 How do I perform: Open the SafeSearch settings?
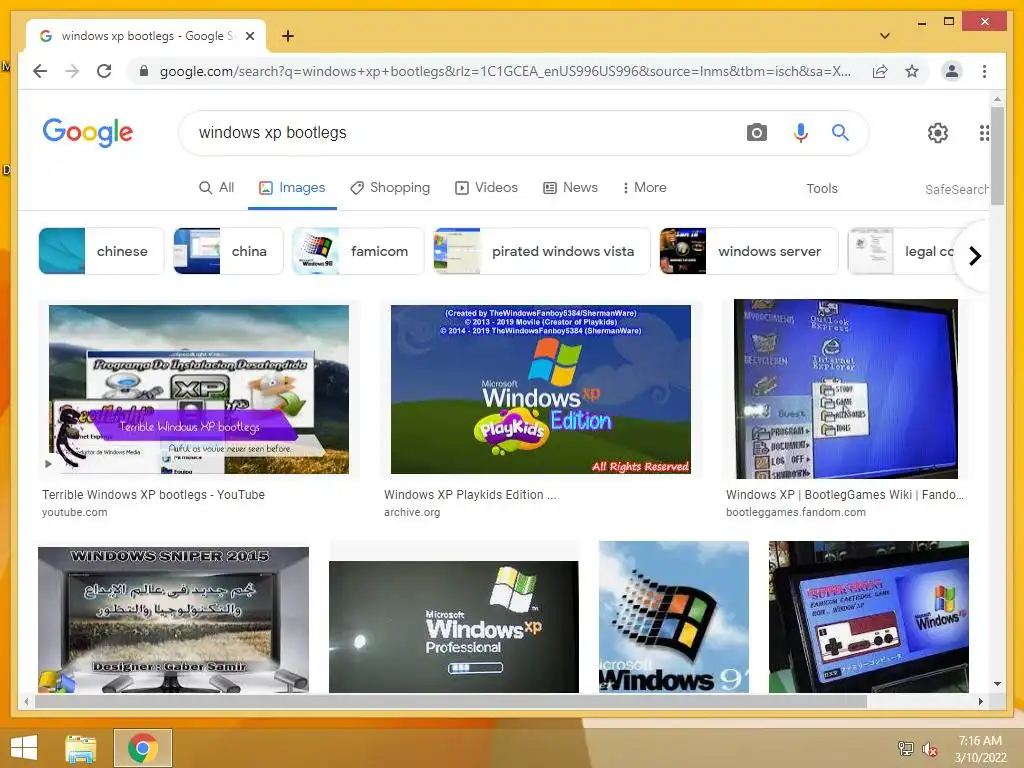pos(957,189)
